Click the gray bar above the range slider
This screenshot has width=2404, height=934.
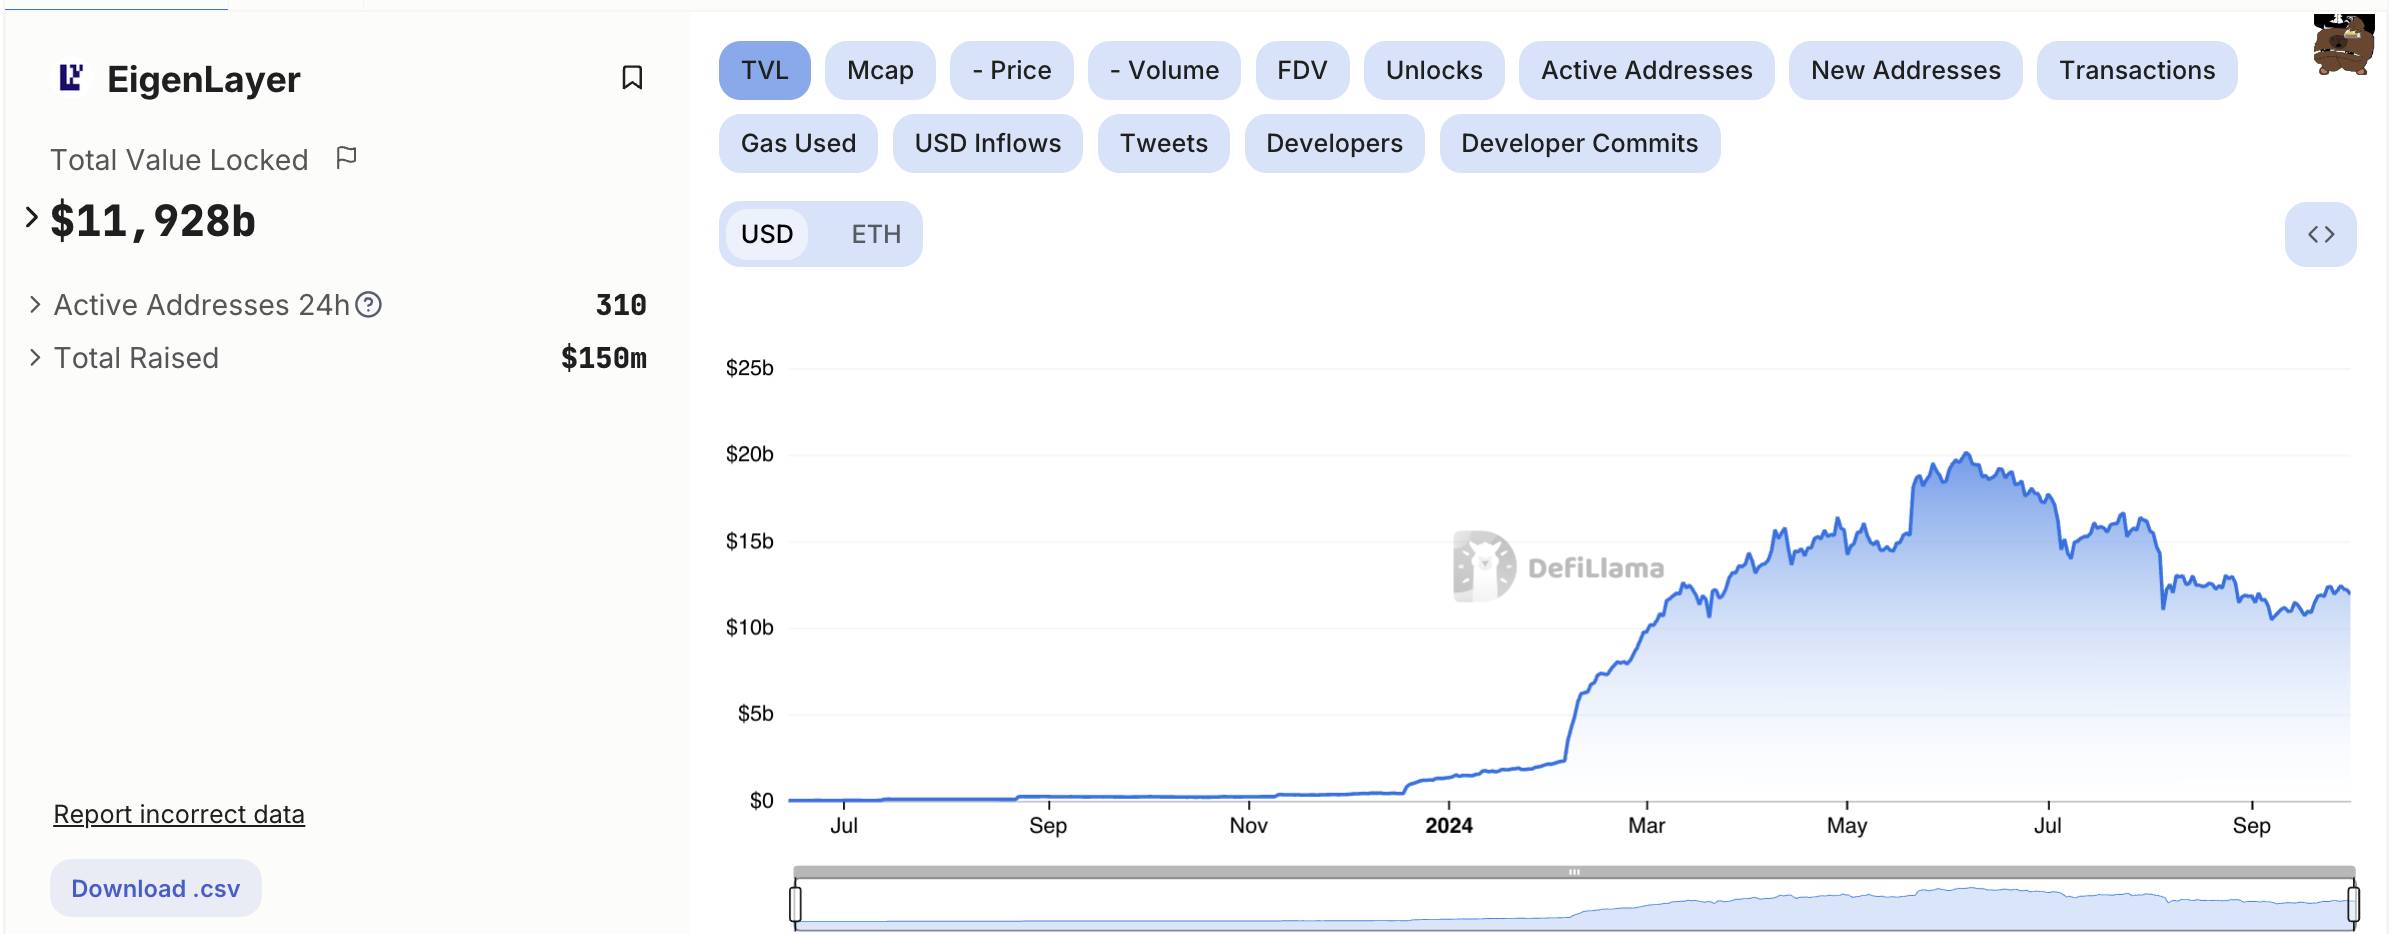pyautogui.click(x=1574, y=872)
